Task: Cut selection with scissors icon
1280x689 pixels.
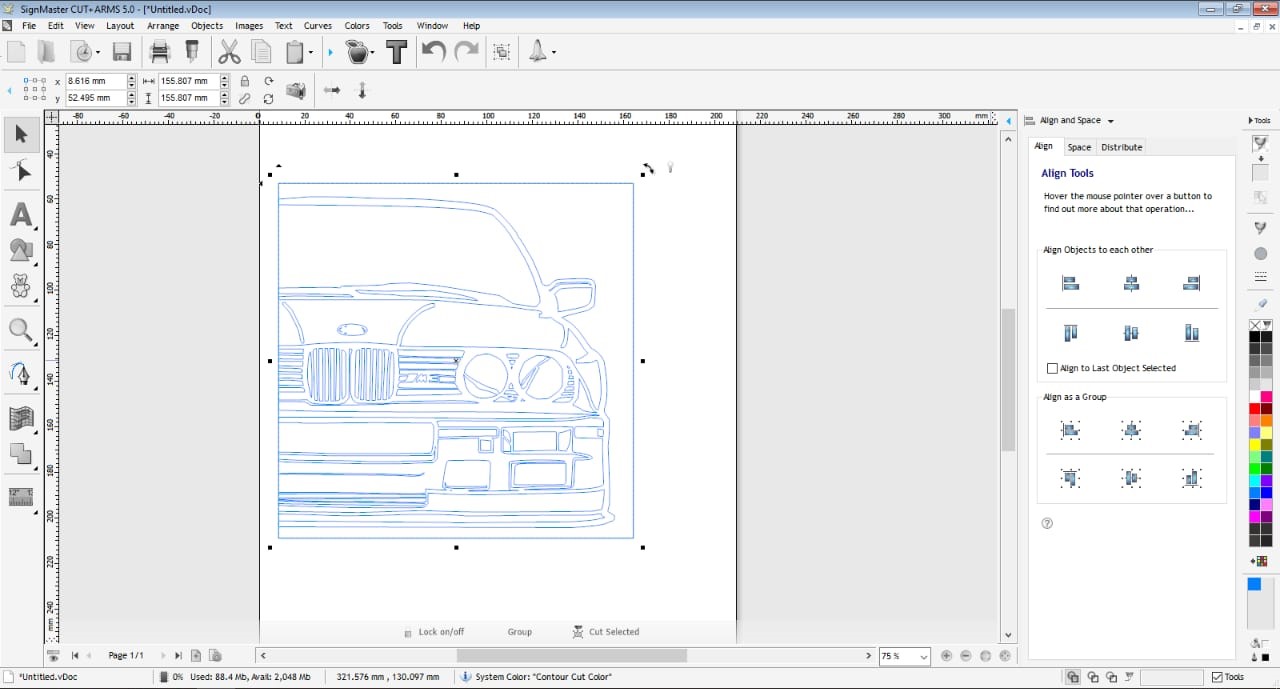Action: [229, 52]
